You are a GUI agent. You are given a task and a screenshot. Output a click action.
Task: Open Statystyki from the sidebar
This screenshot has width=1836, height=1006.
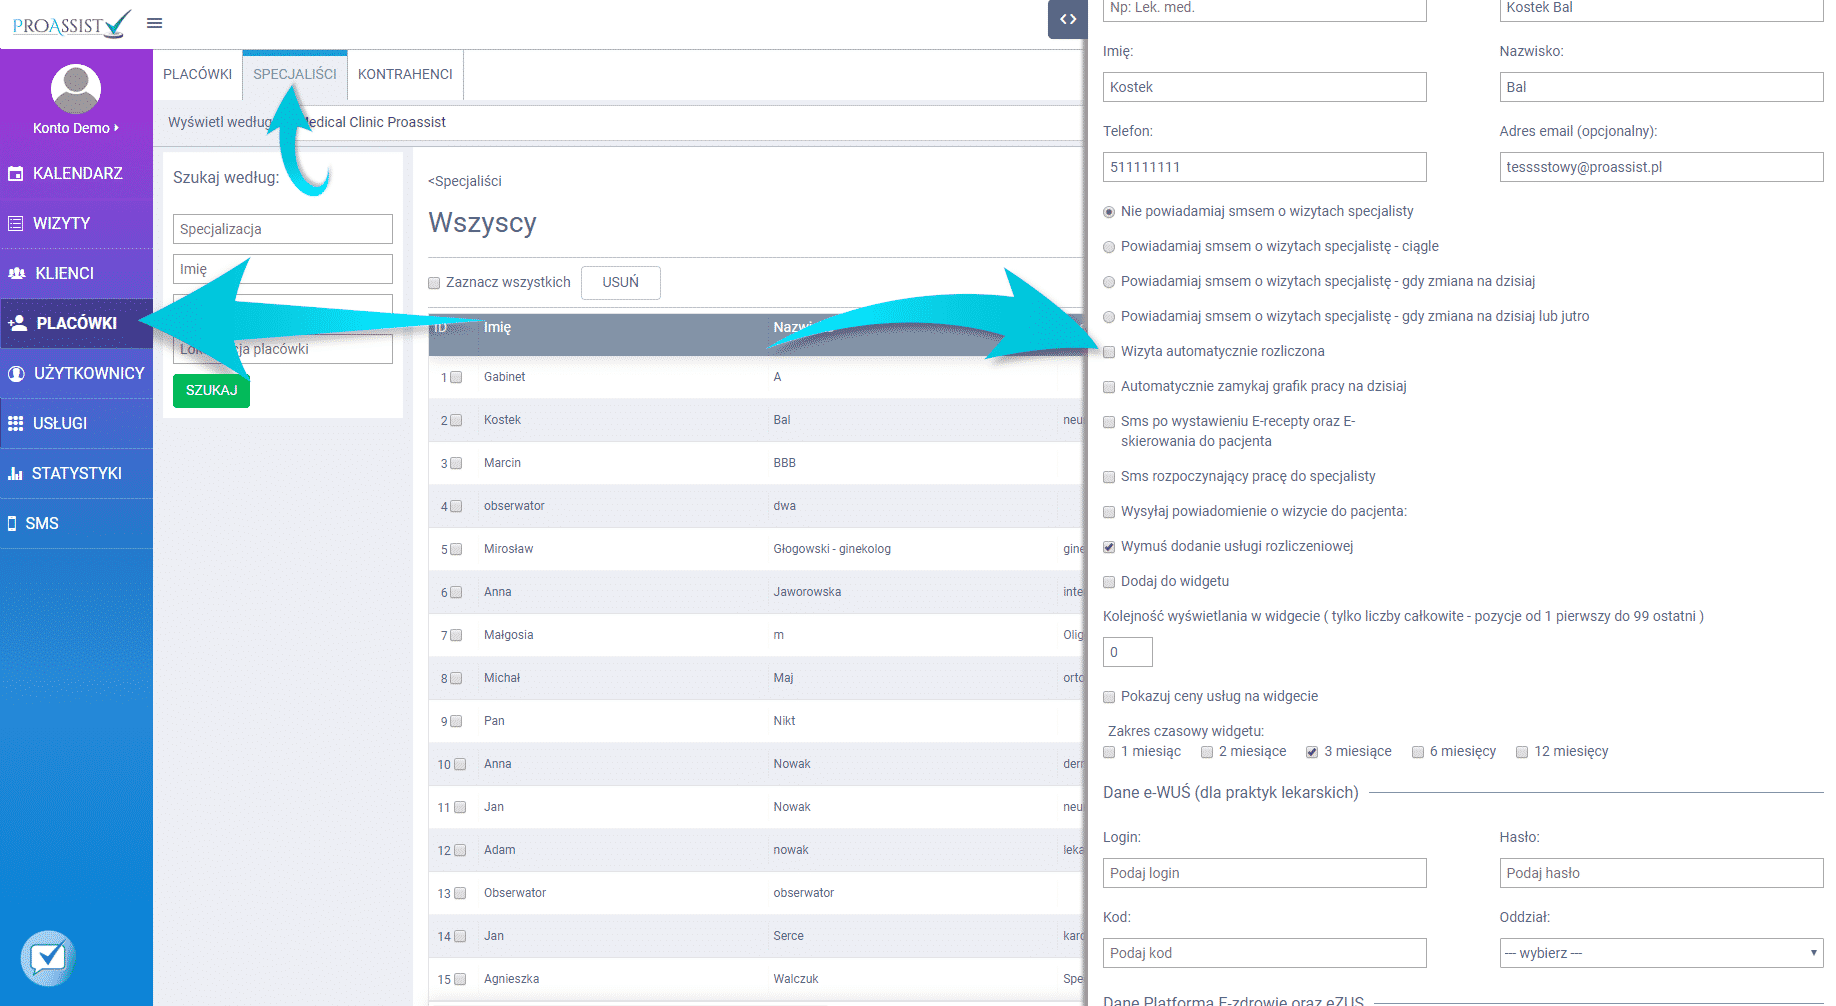(76, 473)
